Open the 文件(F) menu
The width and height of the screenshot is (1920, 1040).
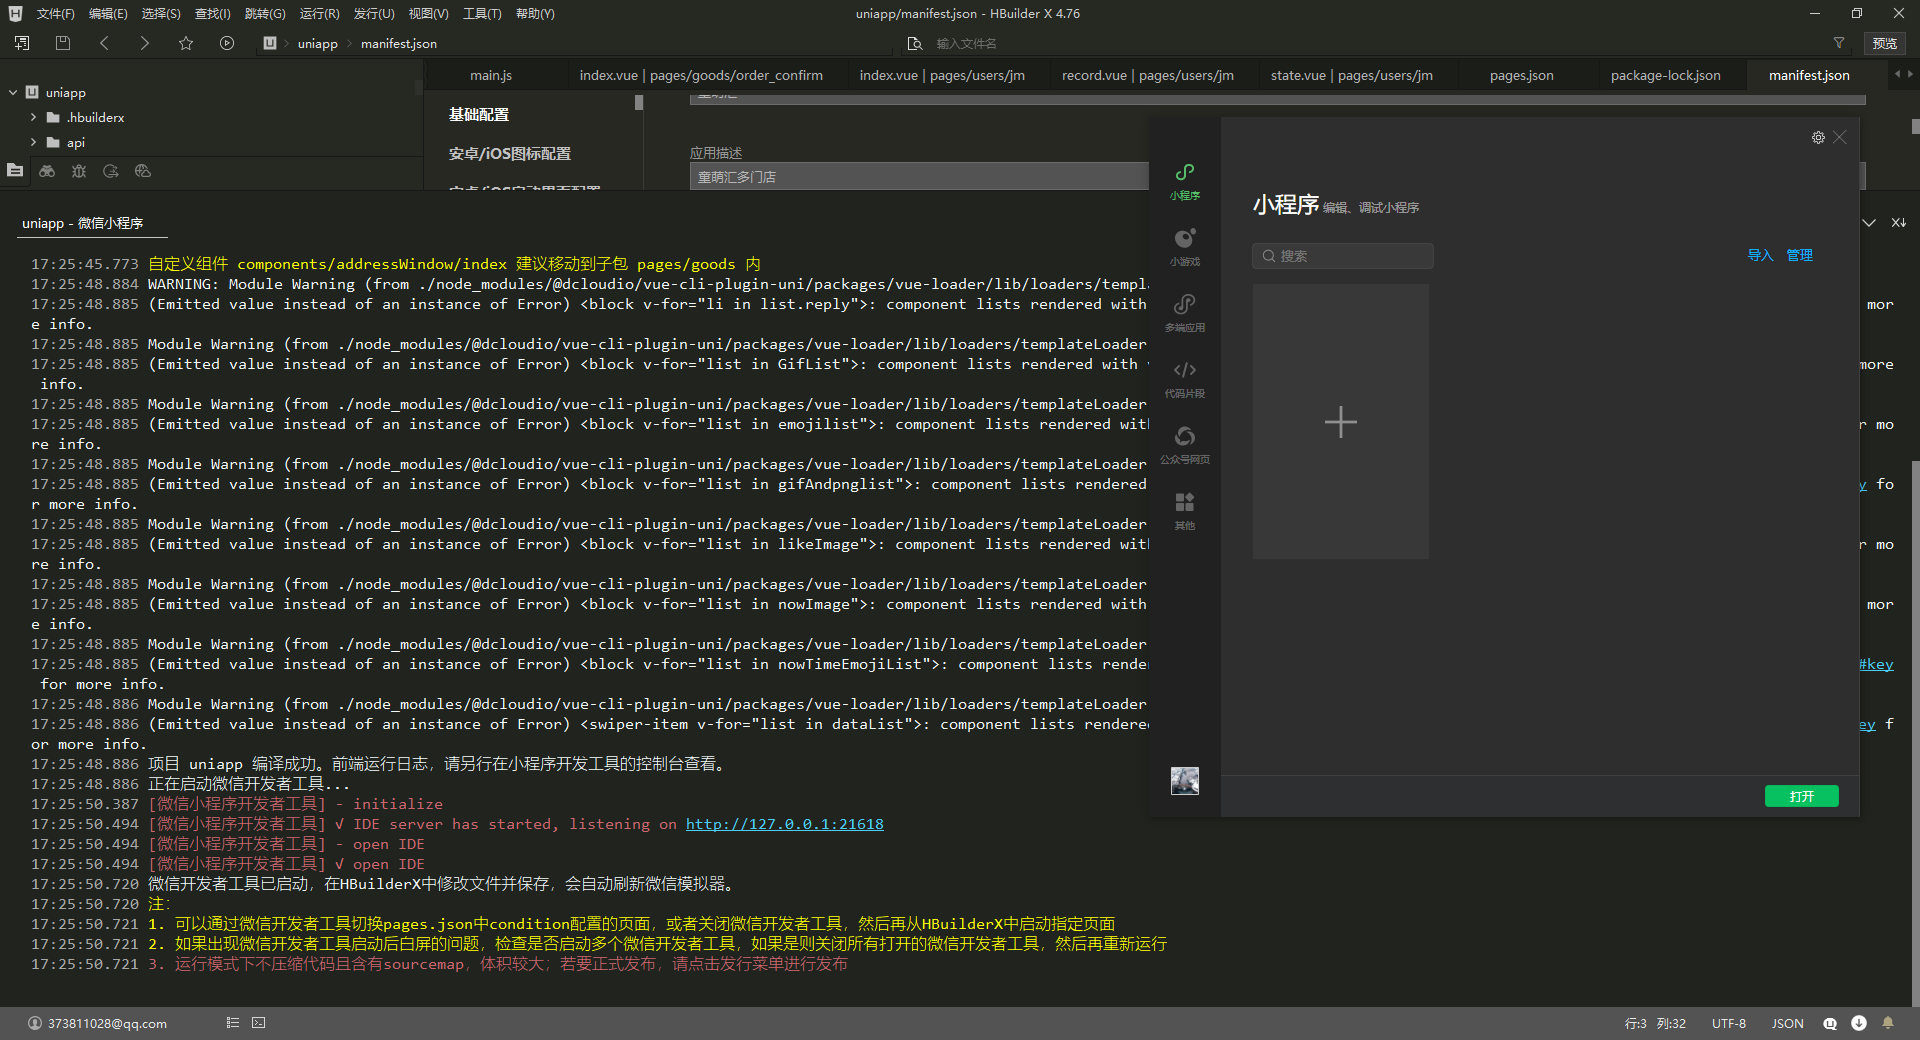[55, 13]
